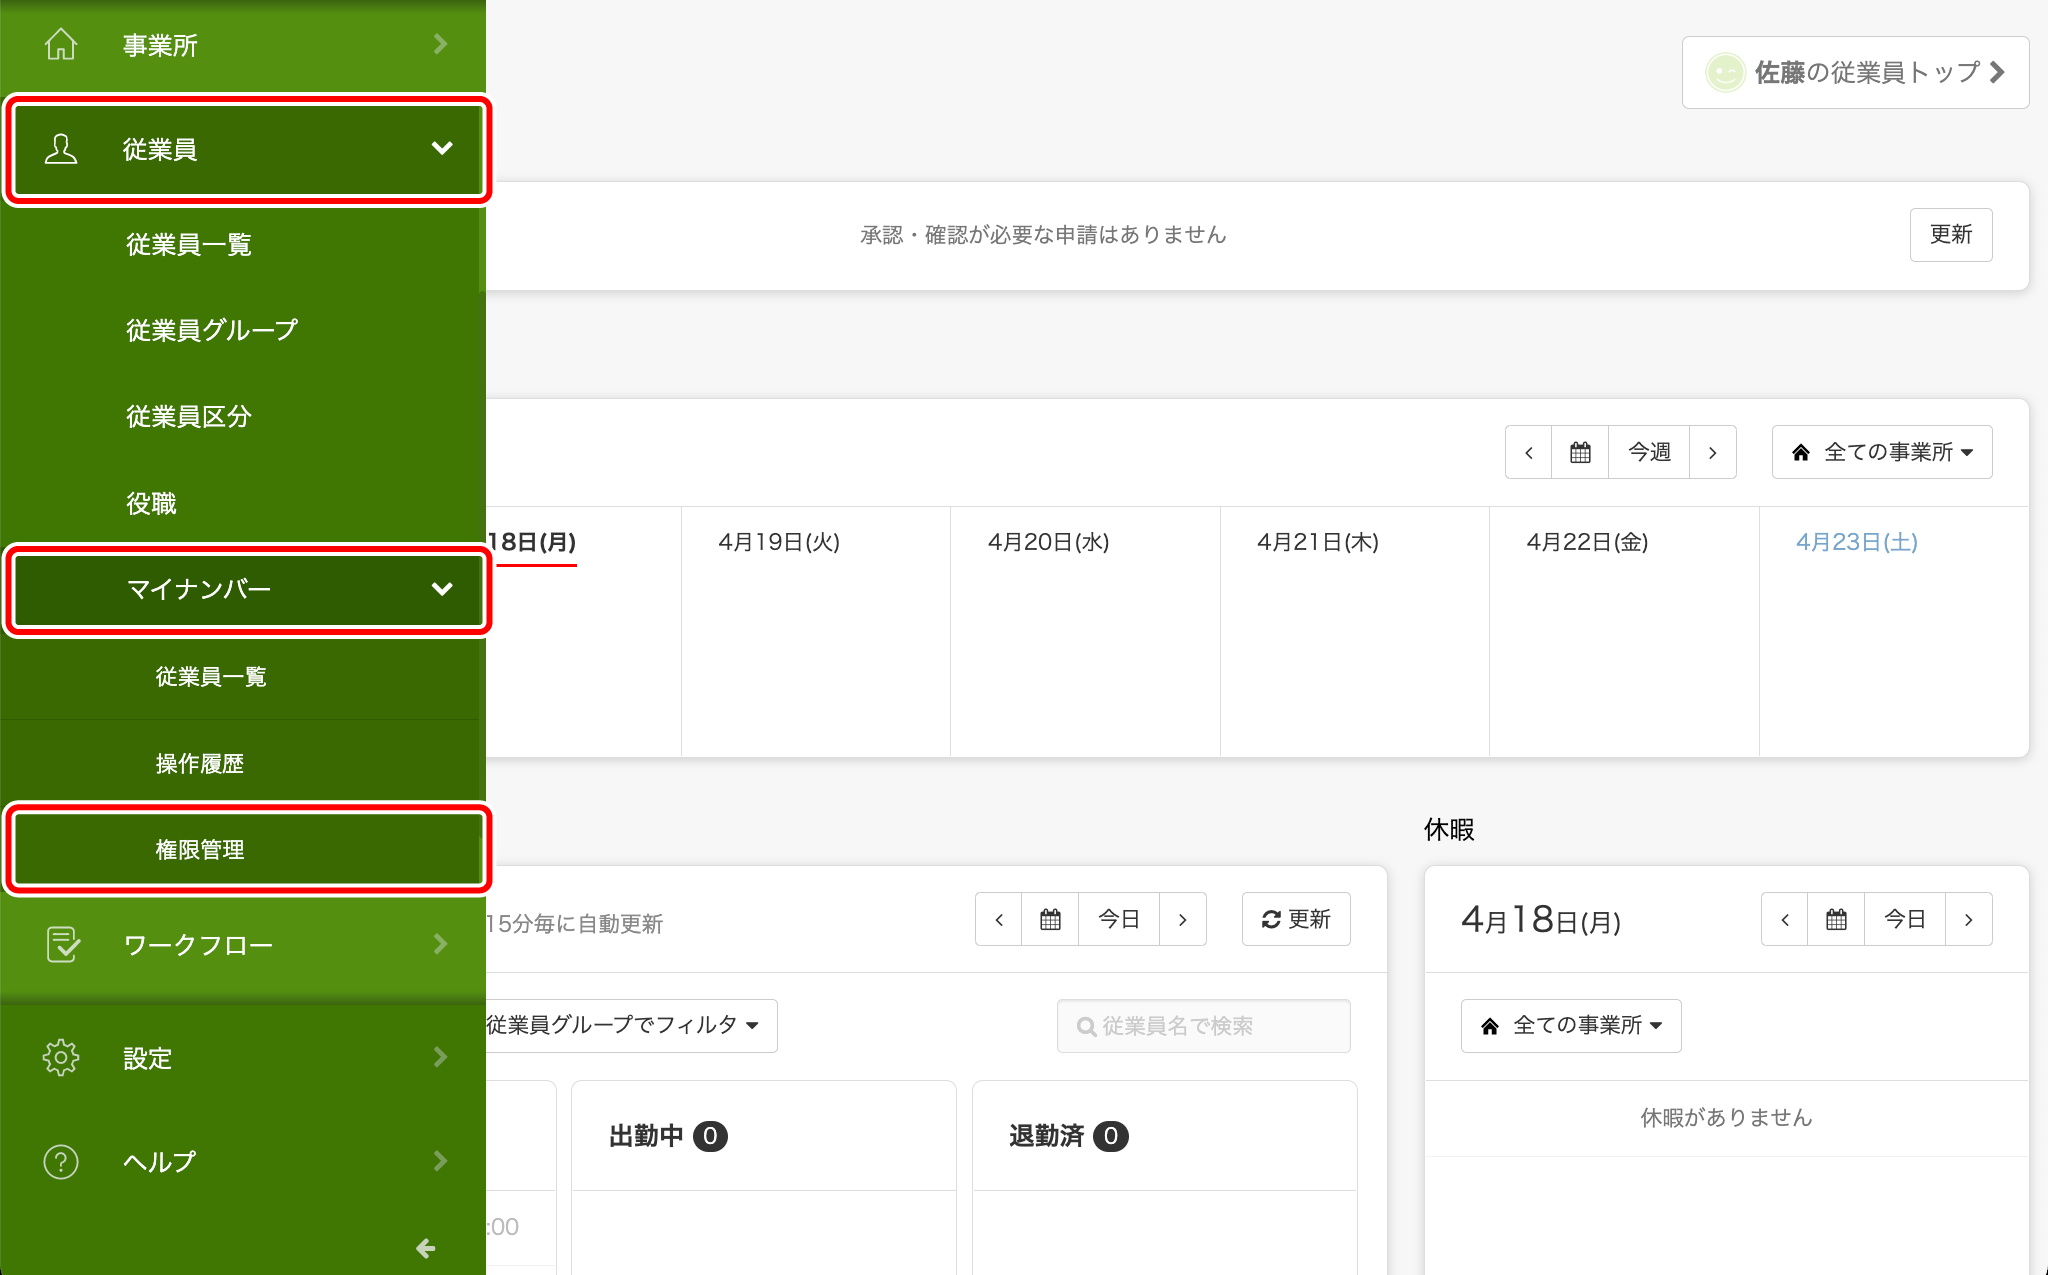Open calendar picker in attendance panel
Viewport: 2048px width, 1275px height.
point(1050,919)
